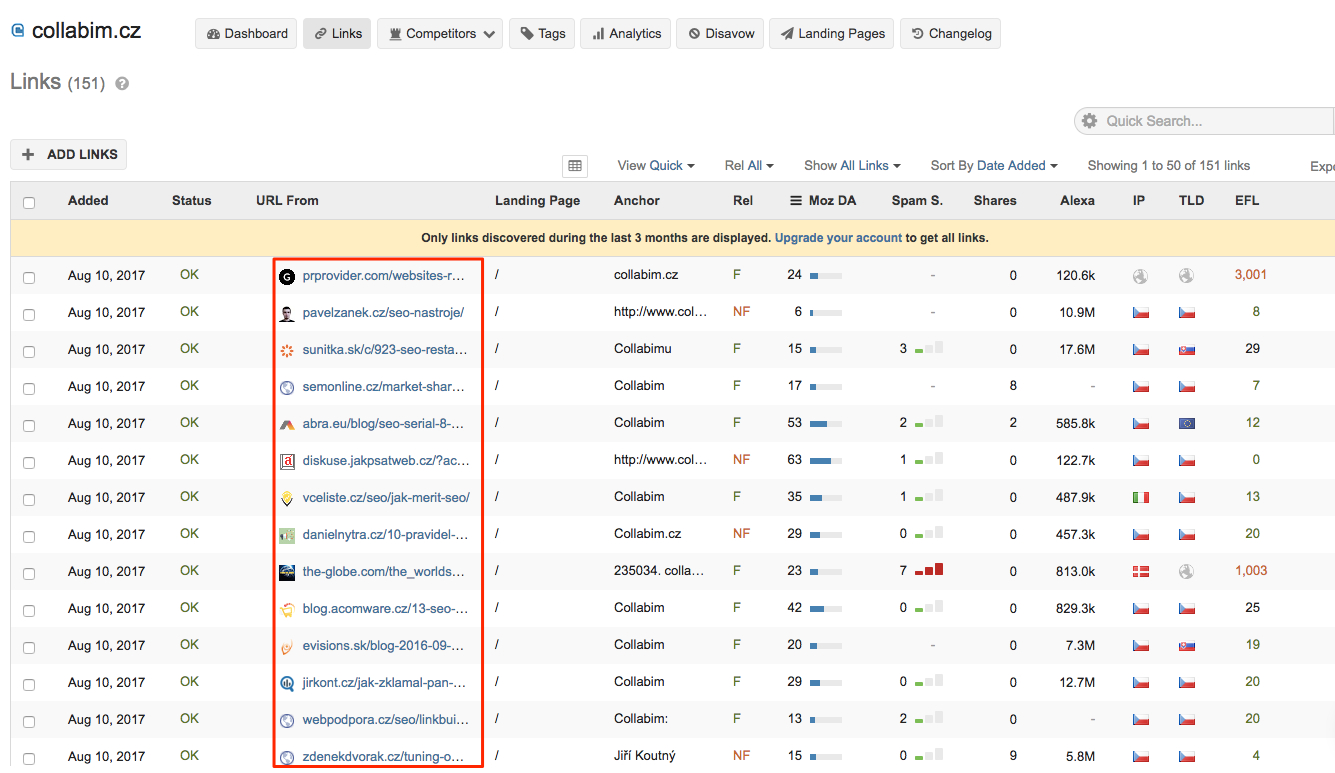
Task: Open the the-globe.com/the_worlds… link
Action: click(x=384, y=572)
